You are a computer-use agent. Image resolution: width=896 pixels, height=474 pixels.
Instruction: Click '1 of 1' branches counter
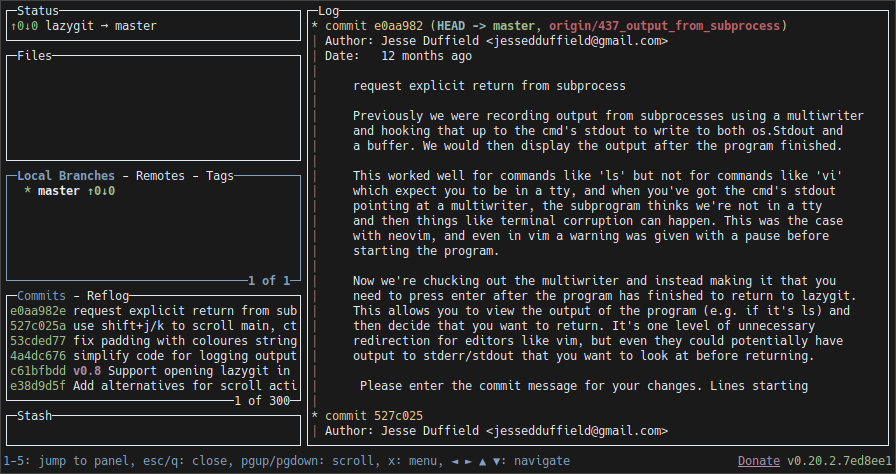269,281
